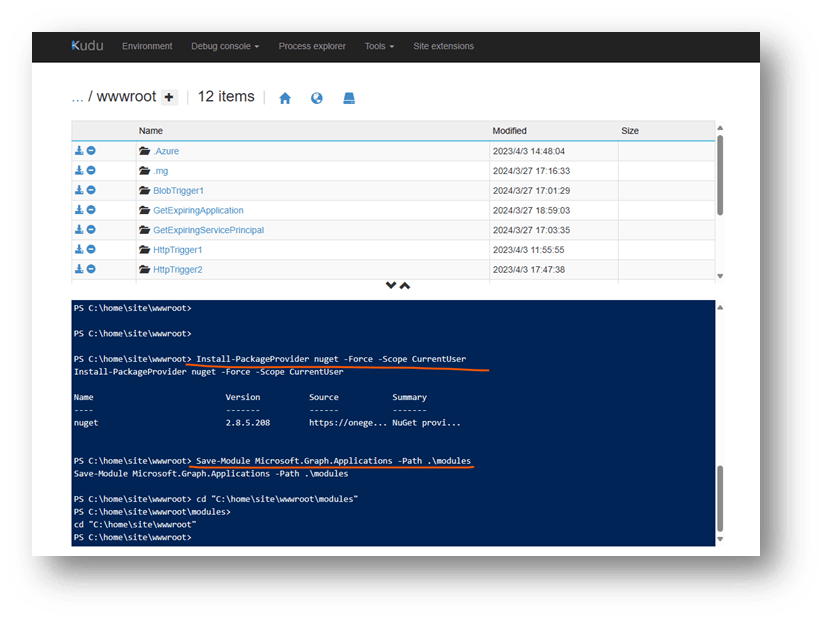This screenshot has width=825, height=621.
Task: Open the .mg folder
Action: pos(160,171)
